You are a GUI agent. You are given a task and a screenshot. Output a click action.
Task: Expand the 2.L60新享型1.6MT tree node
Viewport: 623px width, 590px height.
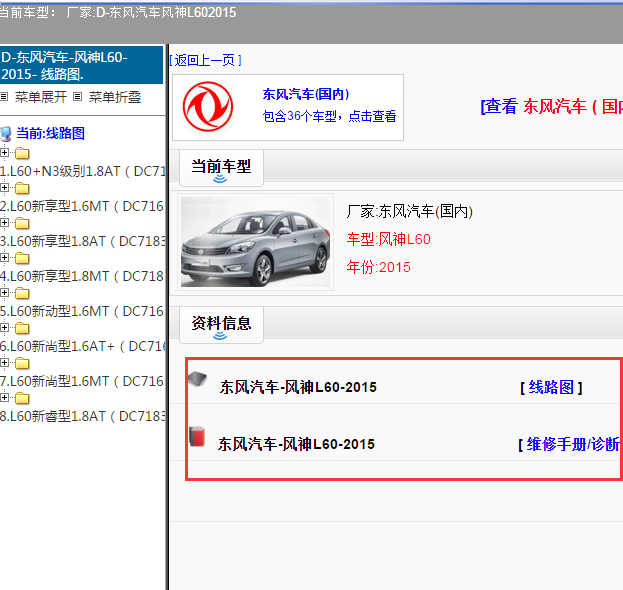(4, 188)
